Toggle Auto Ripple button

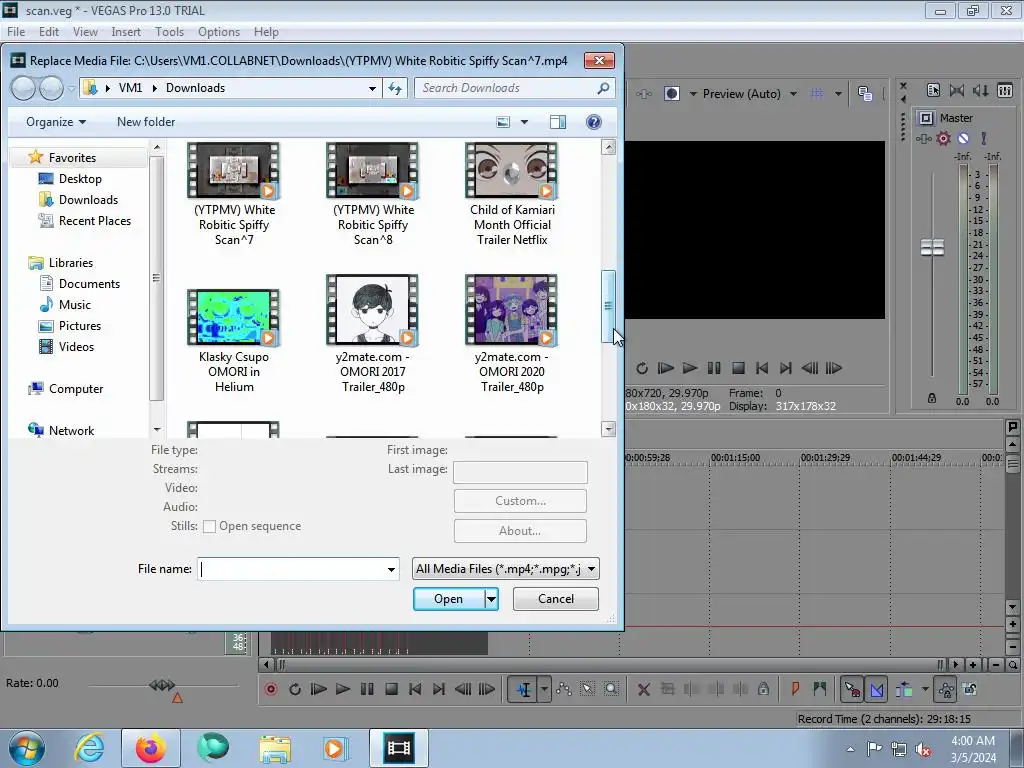[904, 689]
